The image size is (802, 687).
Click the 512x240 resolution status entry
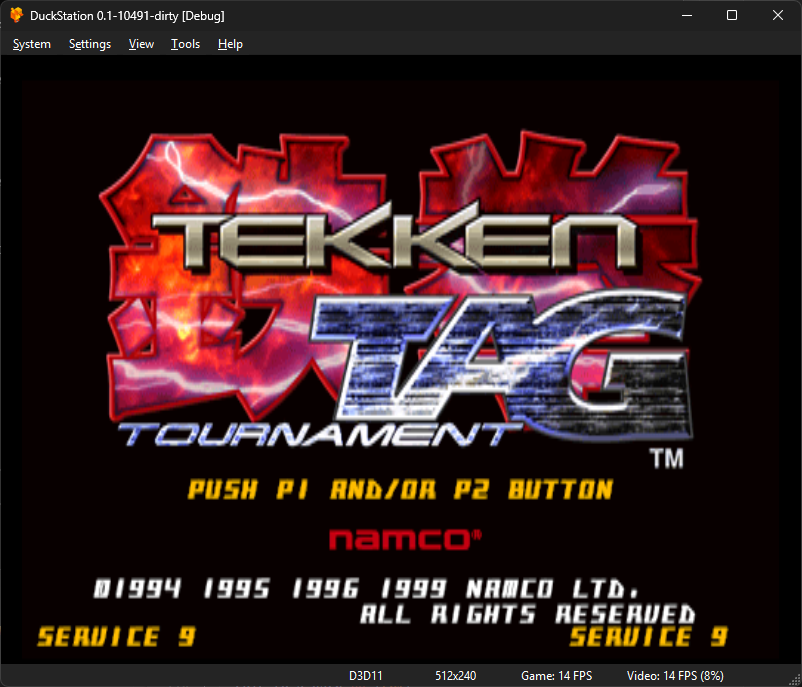(x=456, y=676)
